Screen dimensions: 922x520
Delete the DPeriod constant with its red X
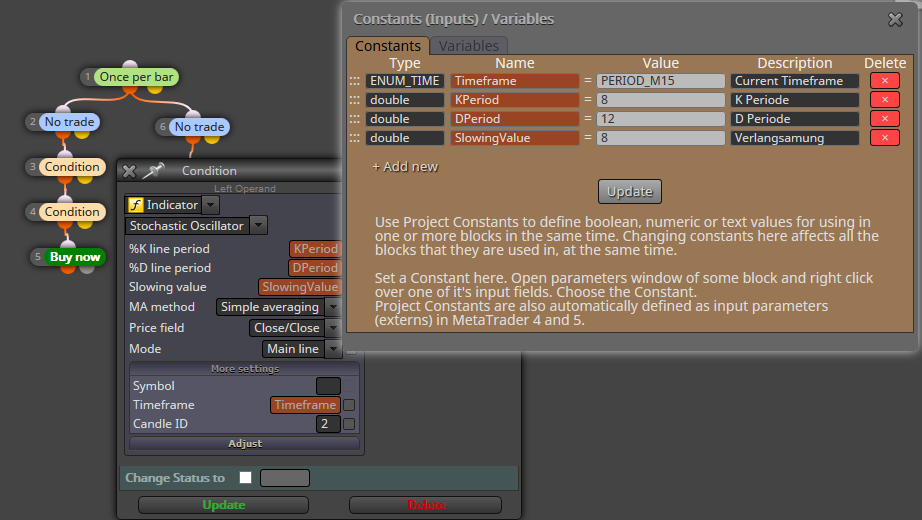884,118
